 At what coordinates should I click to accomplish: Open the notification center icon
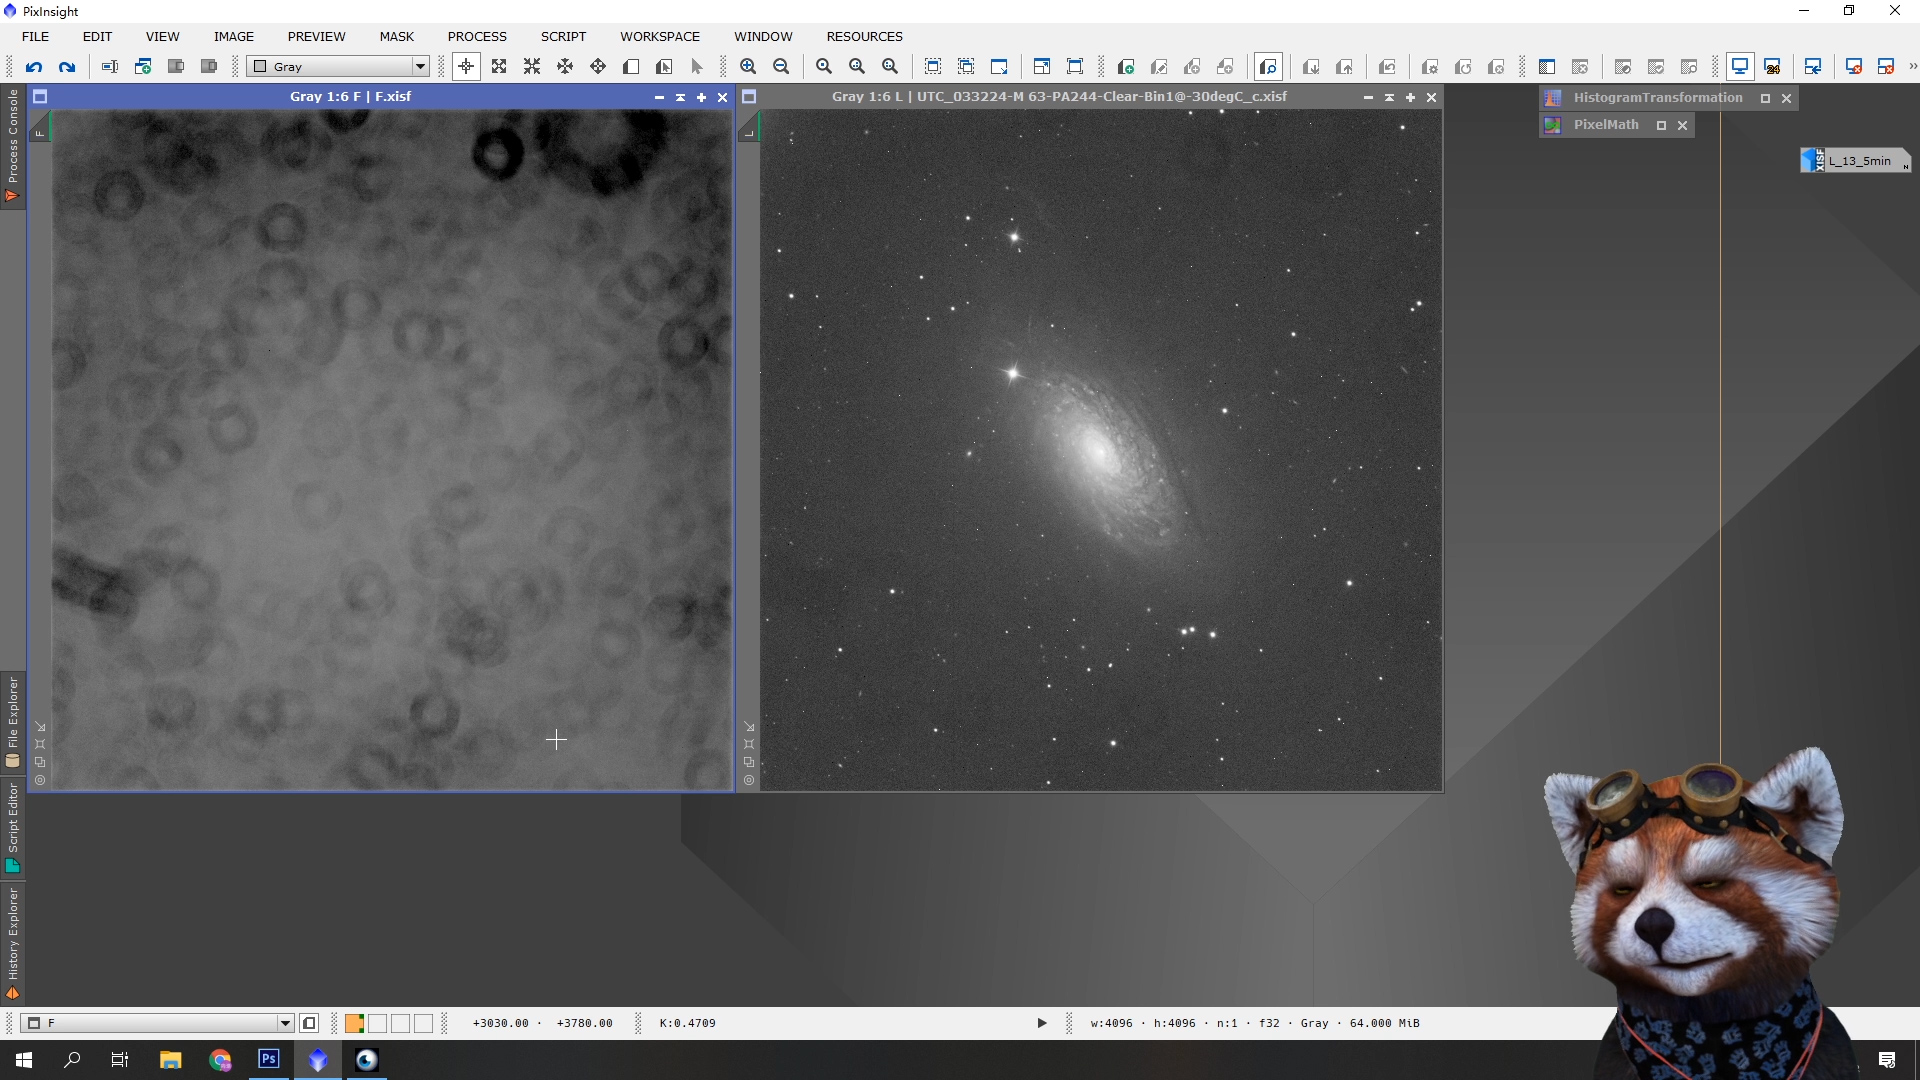click(1887, 1060)
